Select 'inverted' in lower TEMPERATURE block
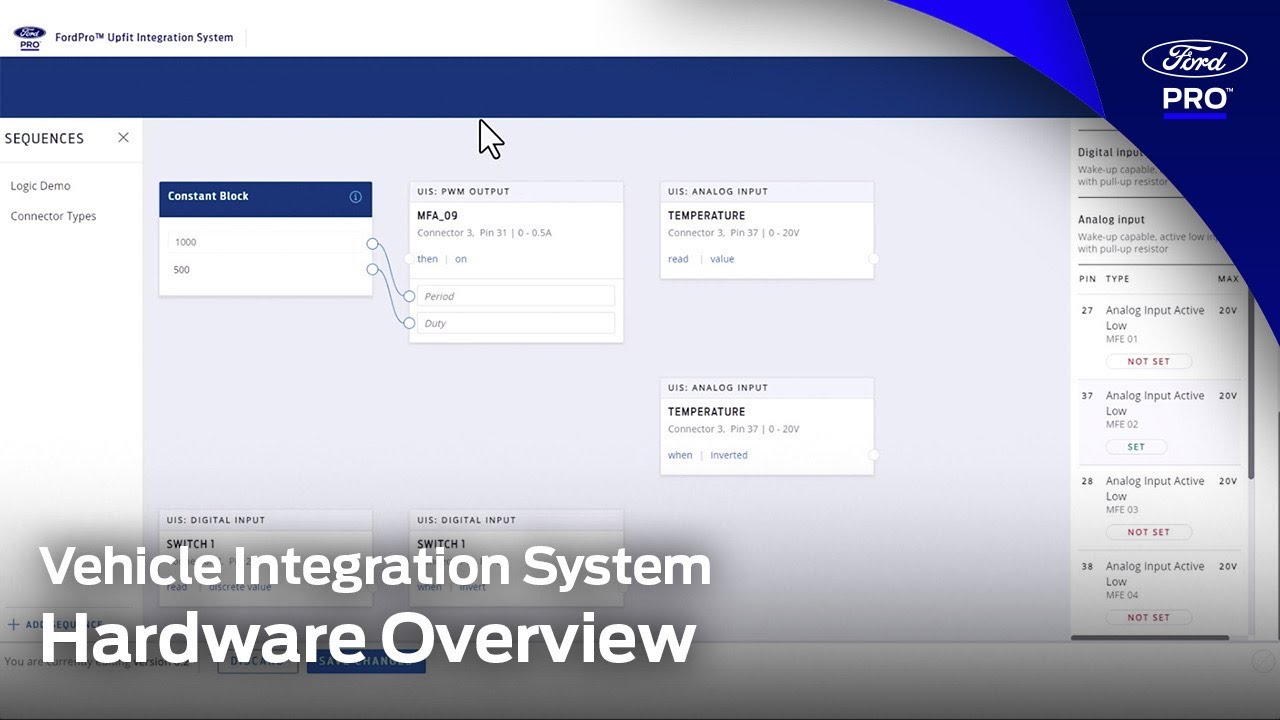Screen dimensions: 1280x720 click(x=729, y=455)
